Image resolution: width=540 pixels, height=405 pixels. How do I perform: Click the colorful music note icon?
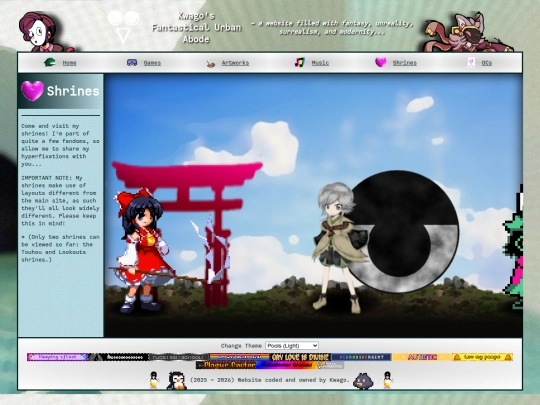tap(300, 62)
